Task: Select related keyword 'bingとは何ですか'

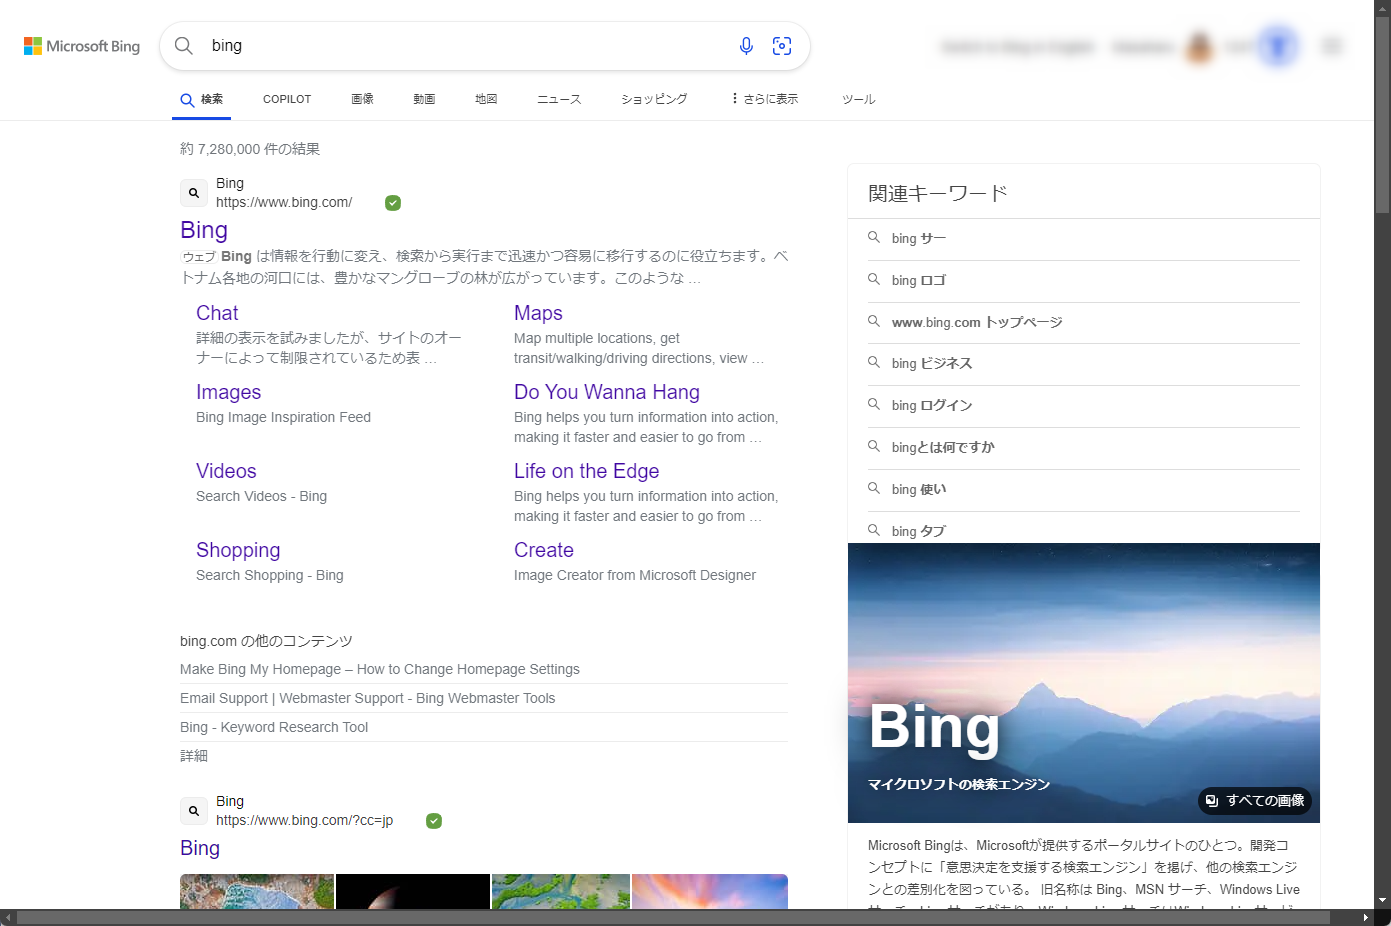Action: (x=943, y=447)
